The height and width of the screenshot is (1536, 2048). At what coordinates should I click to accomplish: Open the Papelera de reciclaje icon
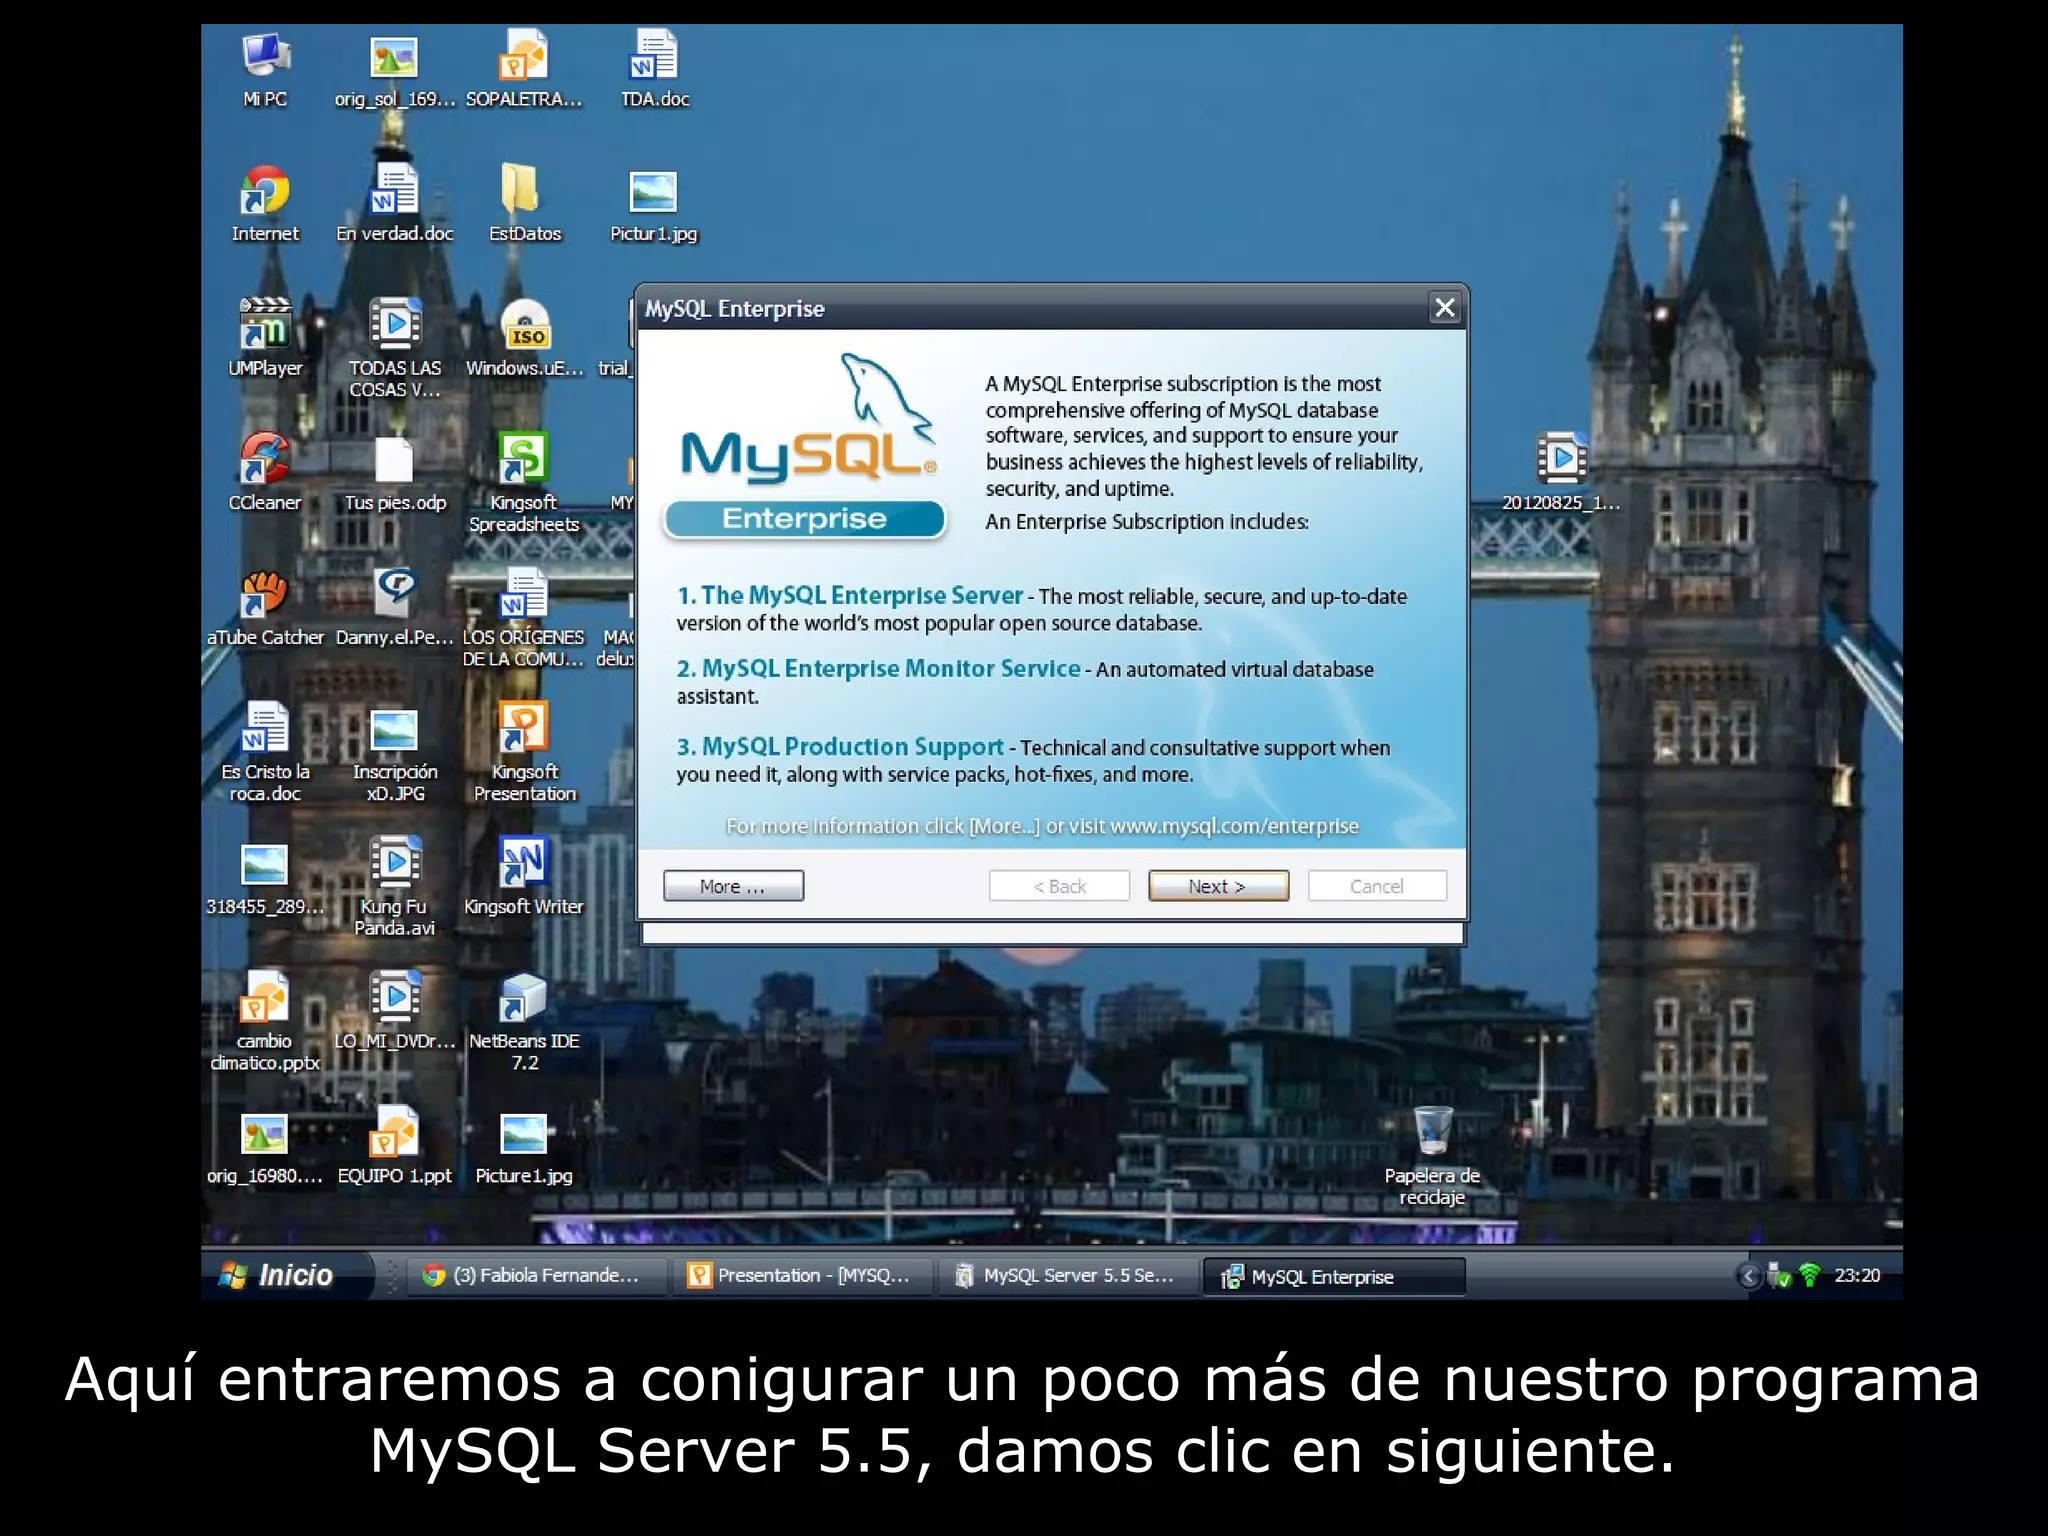pyautogui.click(x=1432, y=1156)
